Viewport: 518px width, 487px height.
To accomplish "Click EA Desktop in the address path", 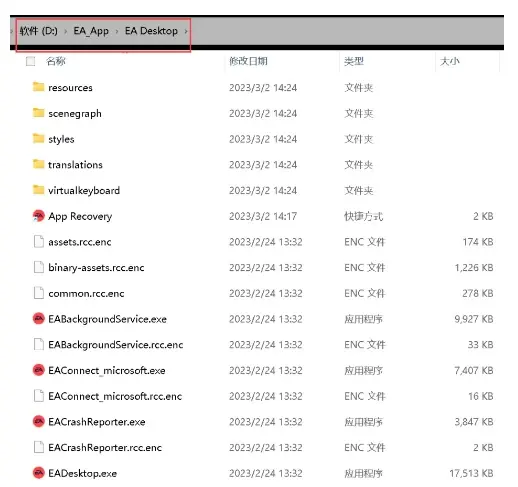I will (151, 31).
